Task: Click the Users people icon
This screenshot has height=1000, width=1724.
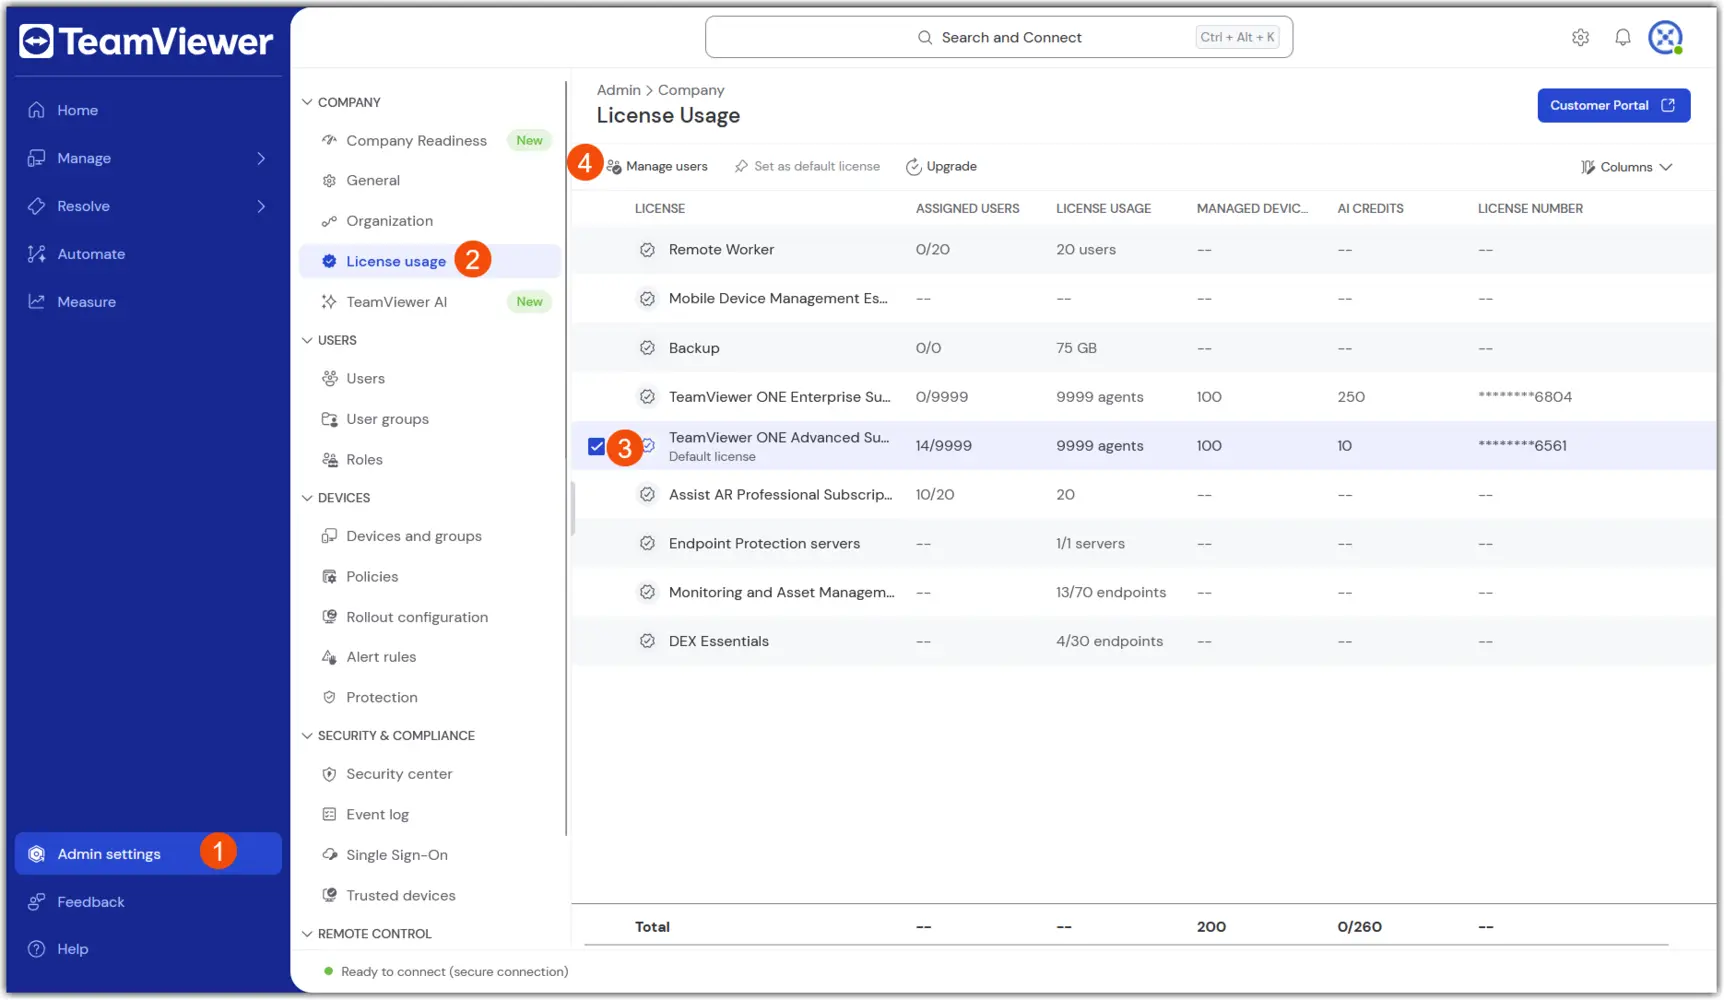Action: tap(329, 378)
